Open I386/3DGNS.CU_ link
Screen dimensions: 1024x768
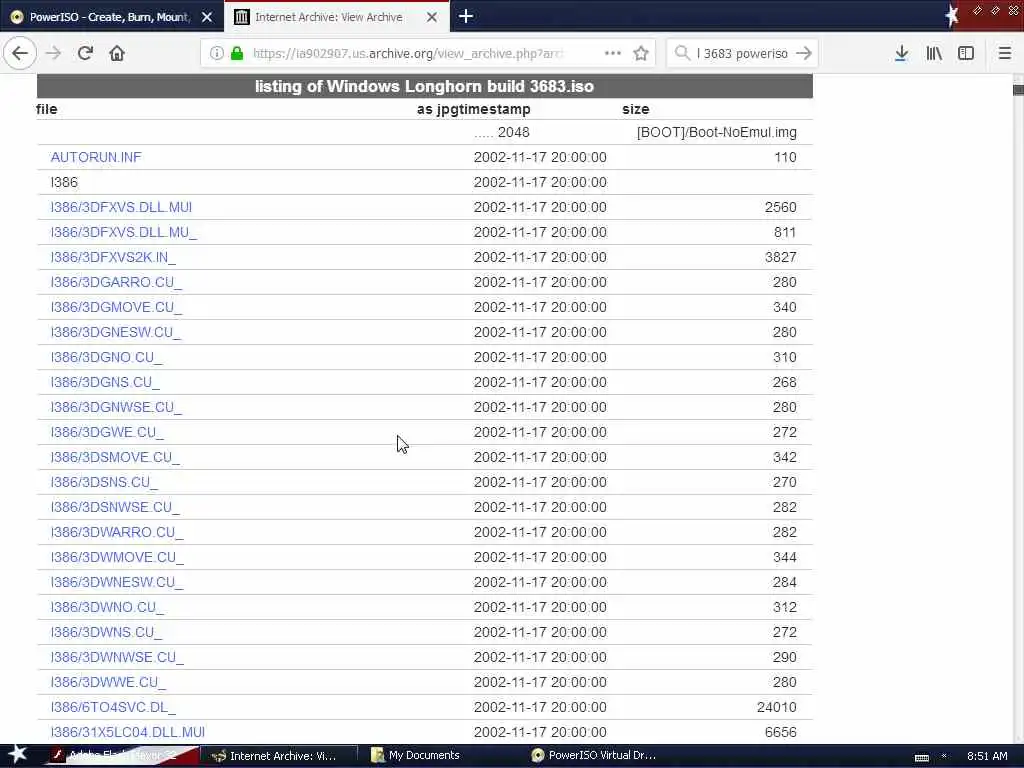point(105,382)
